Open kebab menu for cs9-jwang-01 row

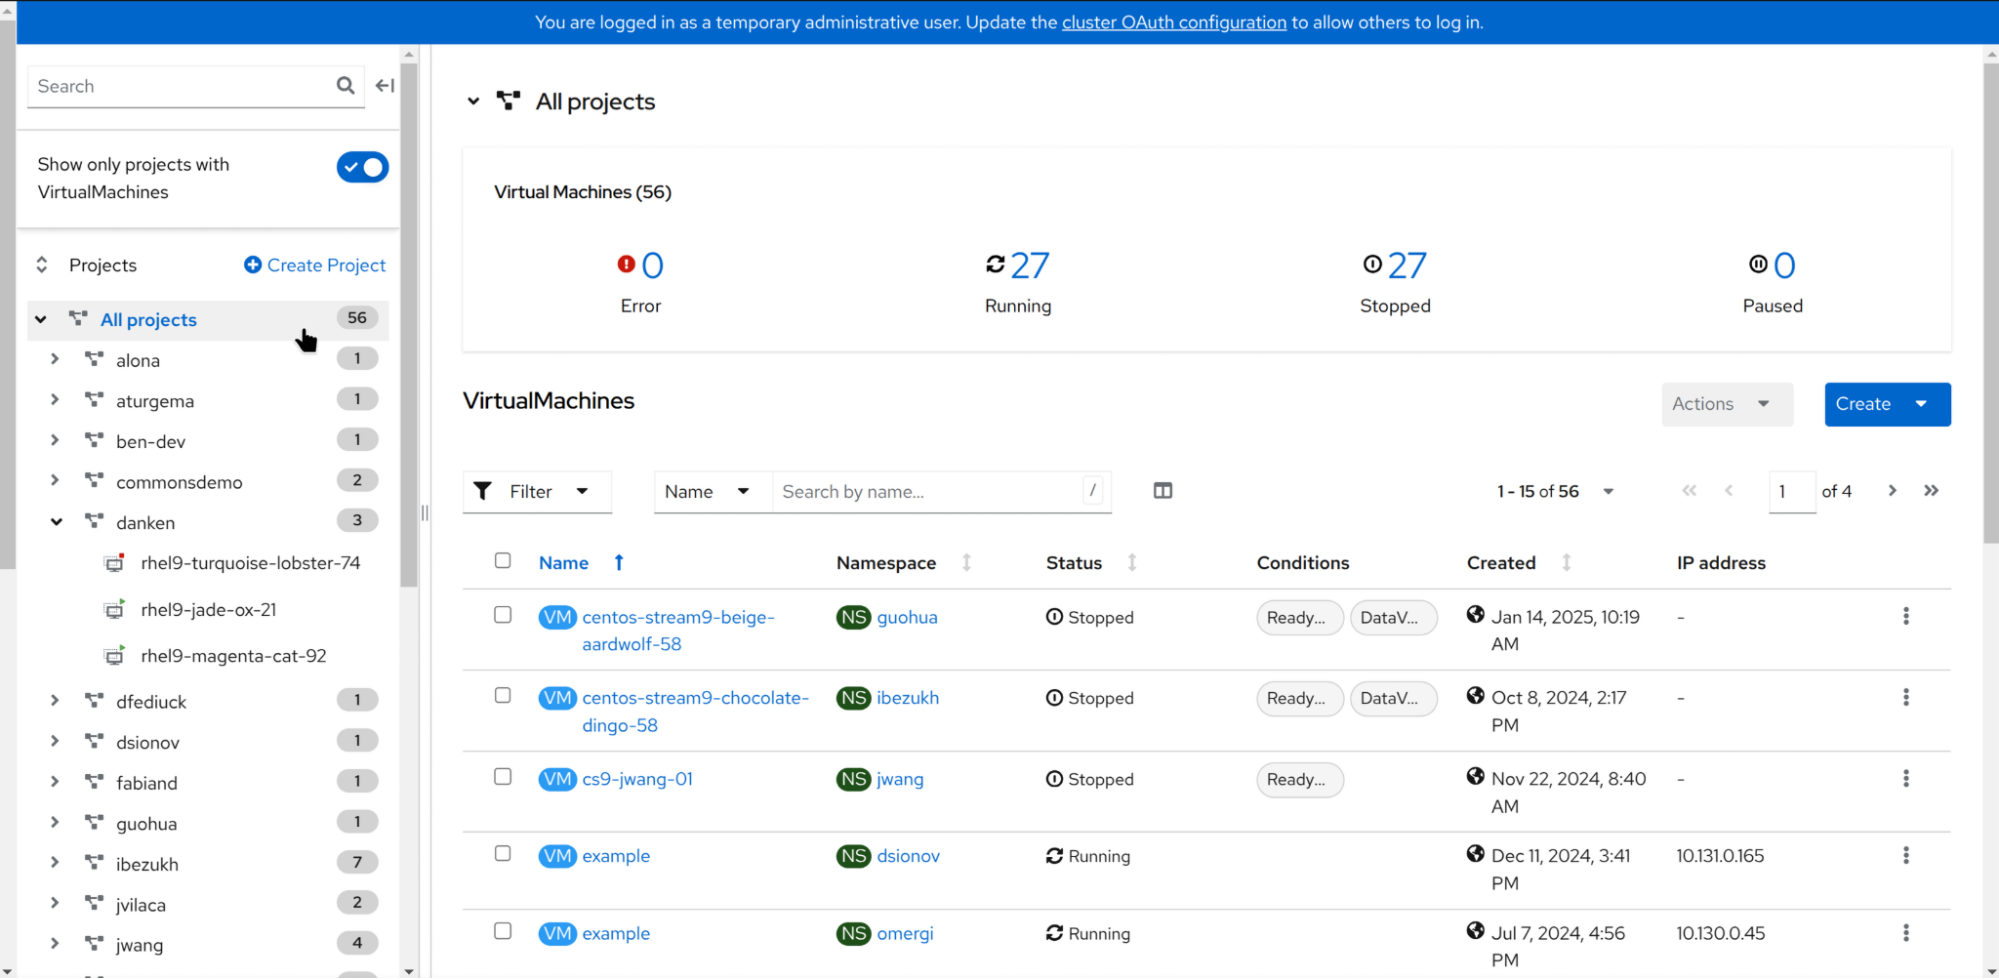1905,779
